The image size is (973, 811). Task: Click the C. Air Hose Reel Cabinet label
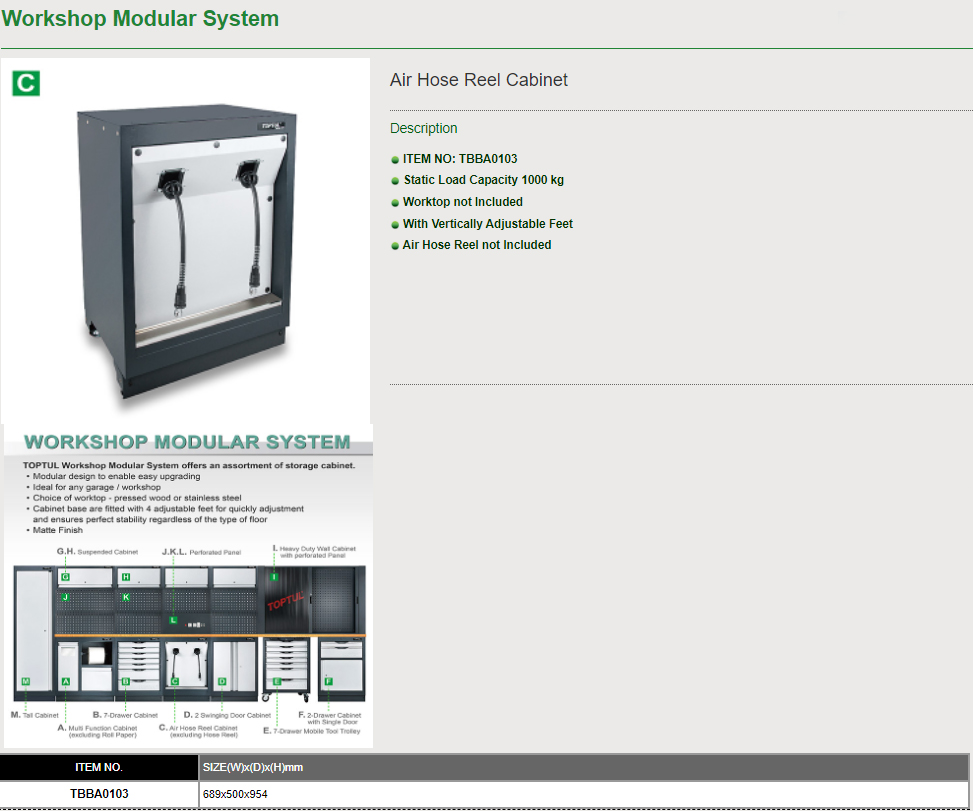(199, 731)
